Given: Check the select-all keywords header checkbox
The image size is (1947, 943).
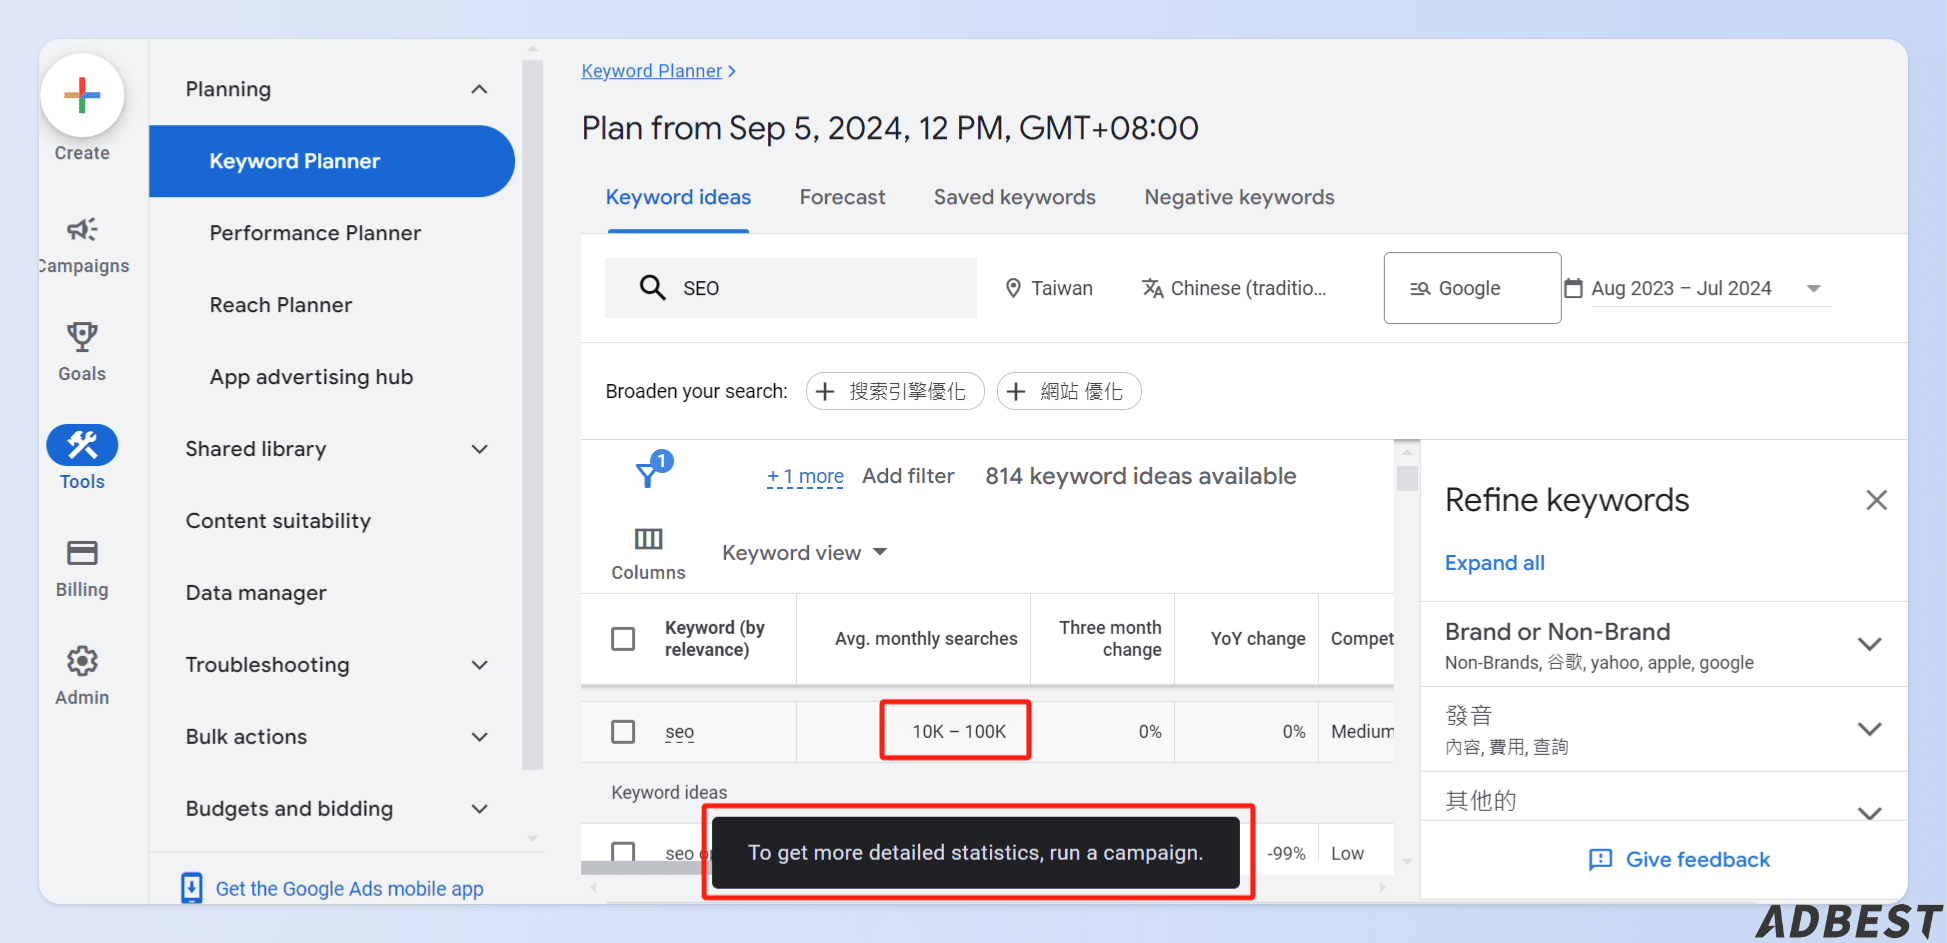Looking at the screenshot, I should click(623, 639).
